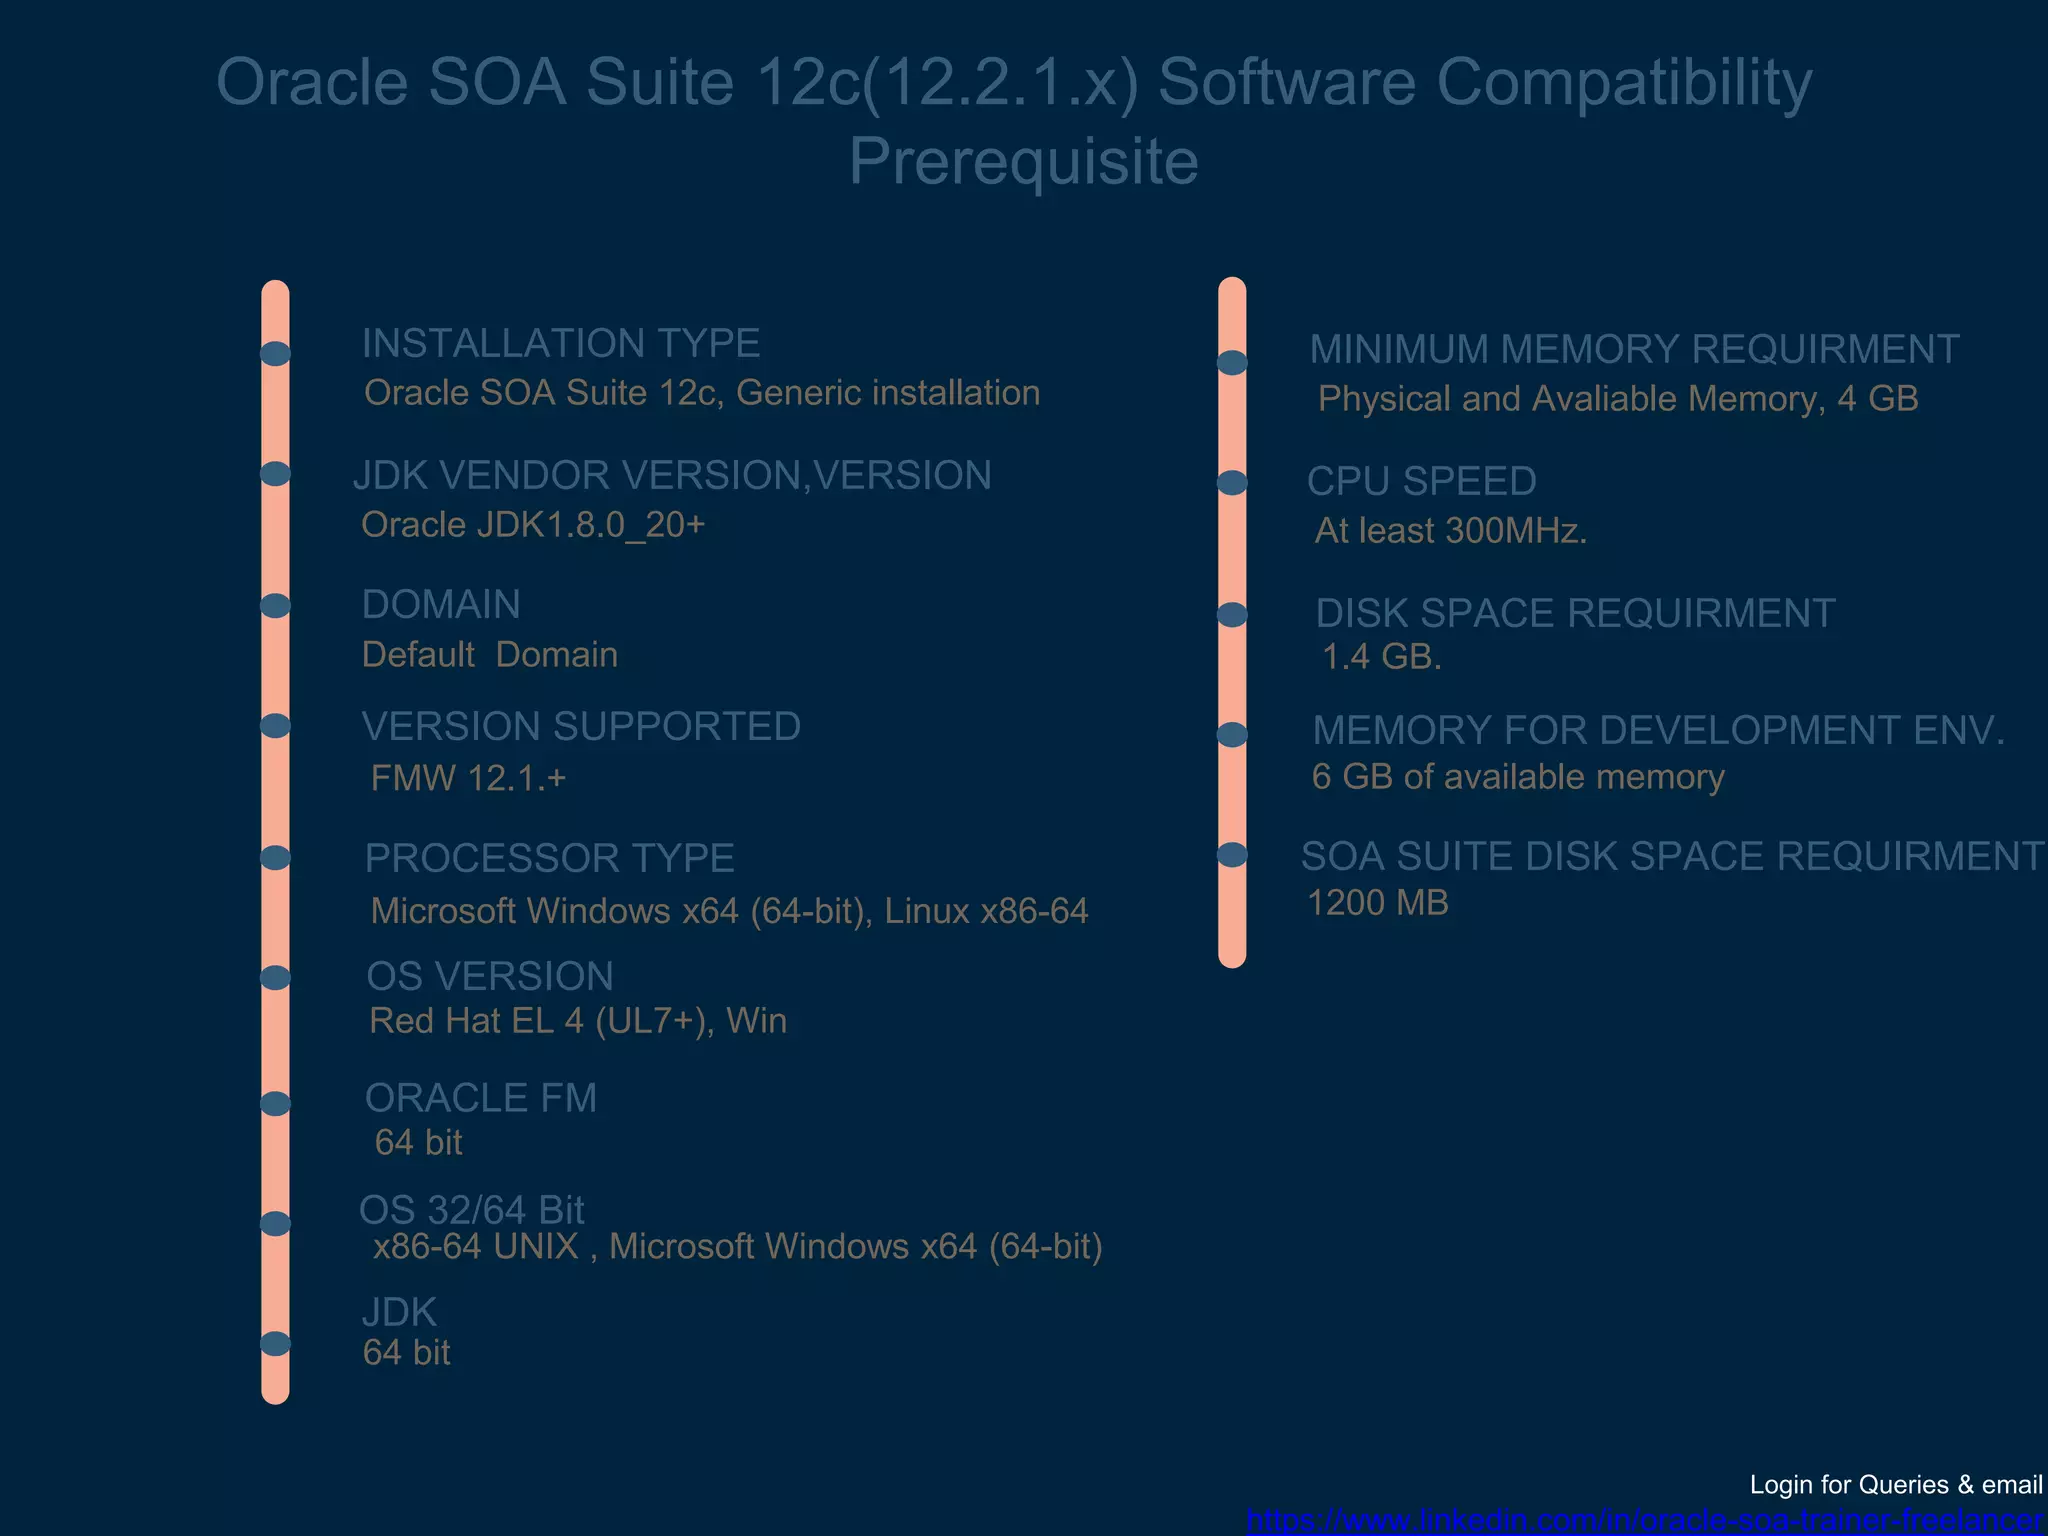Click the bullet beside CPU SPEED
2048x1536 pixels.
pos(1232,482)
